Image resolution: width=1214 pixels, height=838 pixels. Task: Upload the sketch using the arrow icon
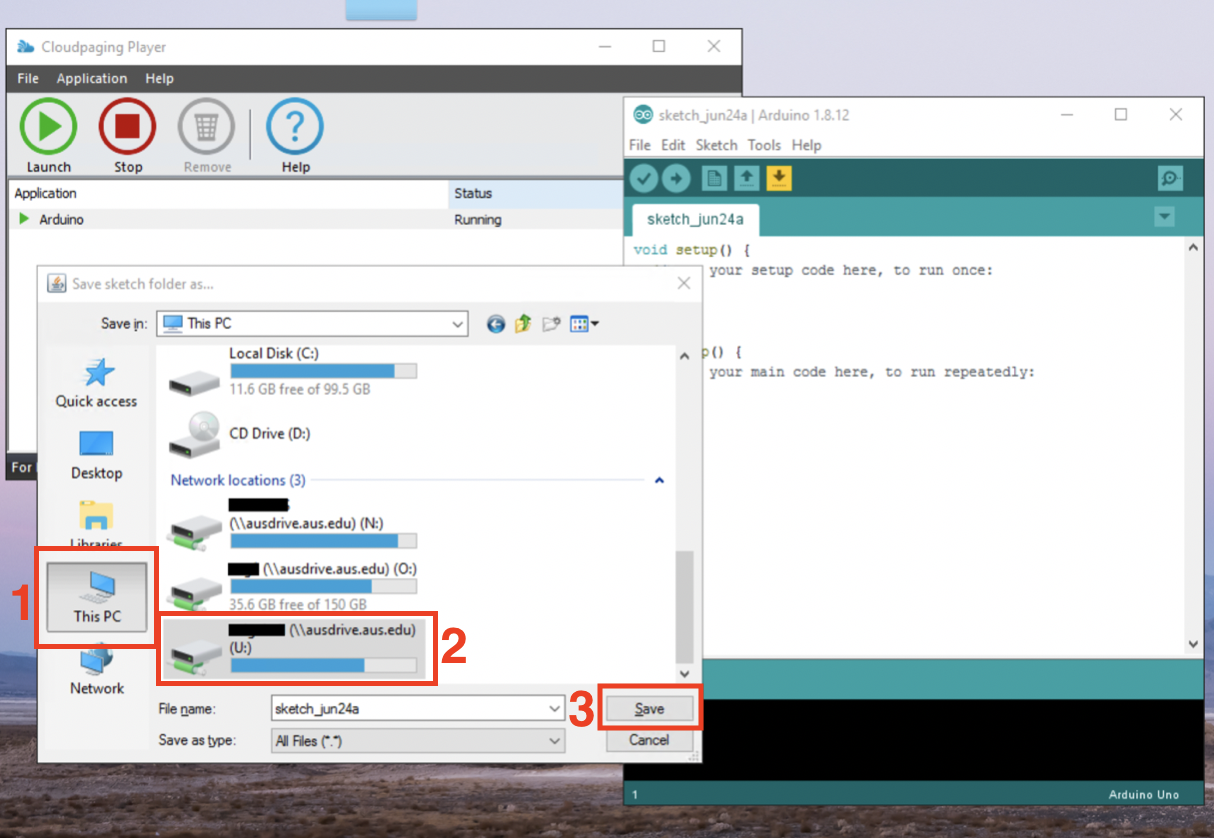click(677, 179)
